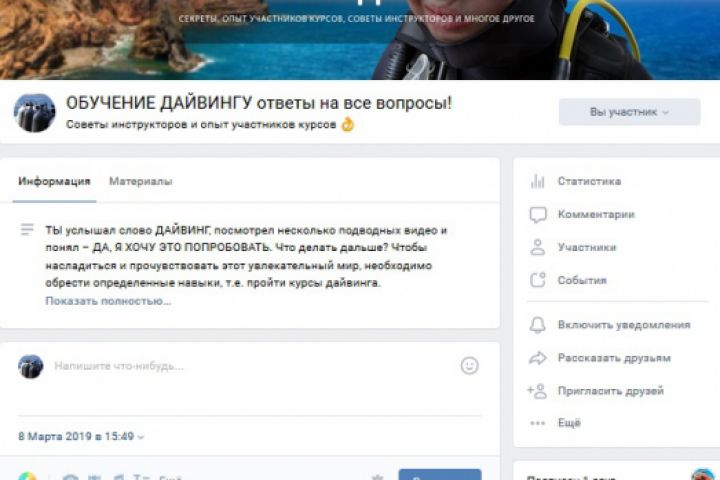
Task: Click the Напишите что-нибудь text field
Action: pos(253,366)
